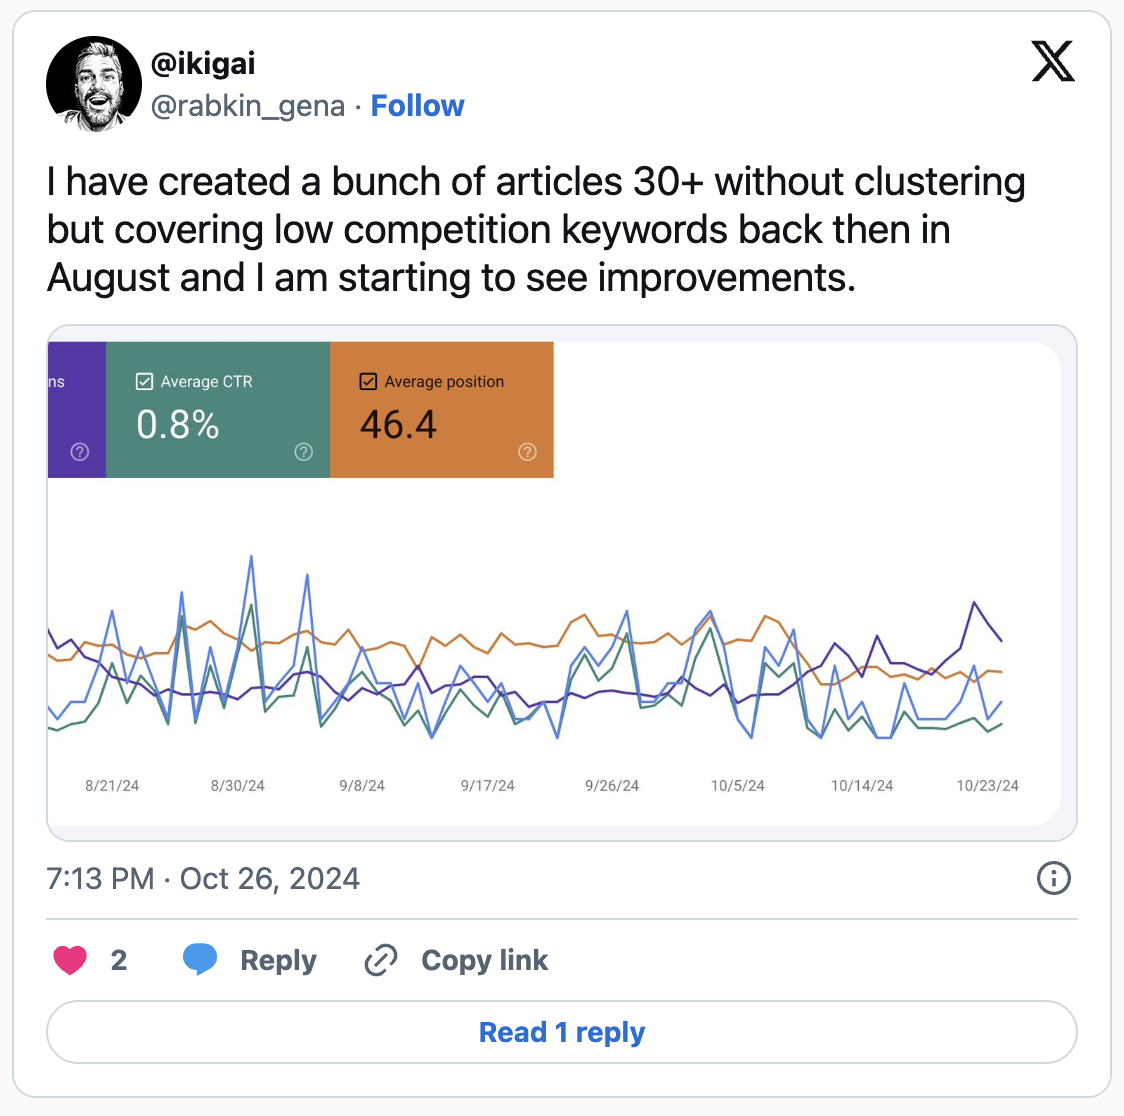Image resolution: width=1124 pixels, height=1116 pixels.
Task: Click the @ikigai display name
Action: 203,63
